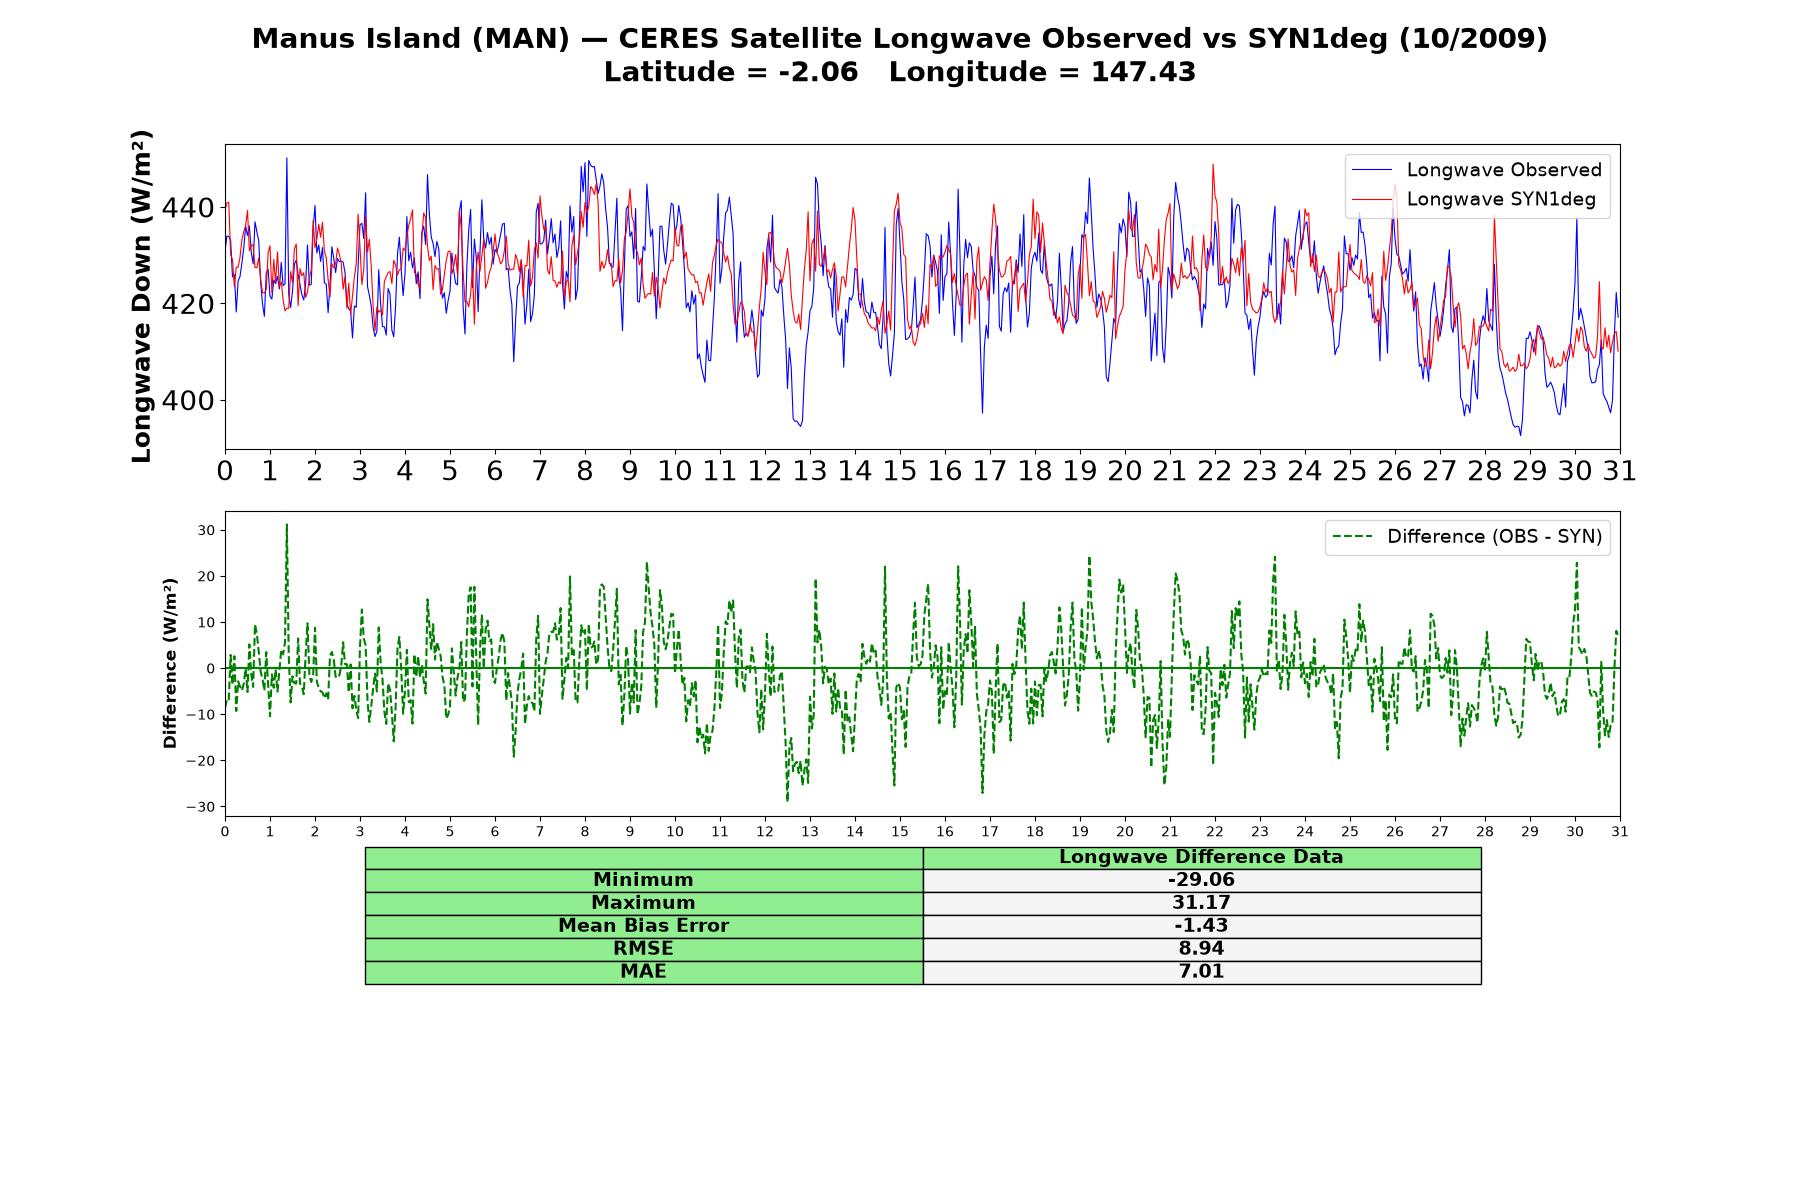Select the blue line sample in legend
This screenshot has width=1800, height=1200.
click(1372, 170)
